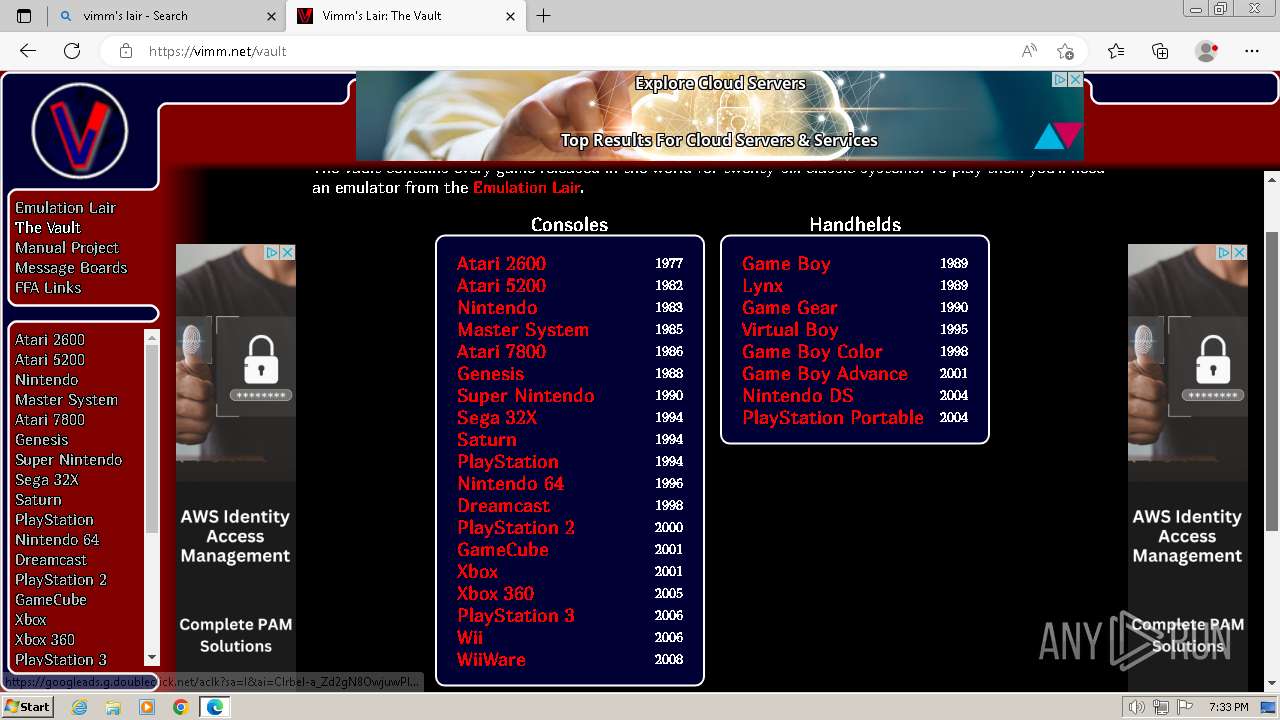This screenshot has height=720, width=1280.
Task: Open Manual Project in sidebar menu
Action: click(x=67, y=248)
